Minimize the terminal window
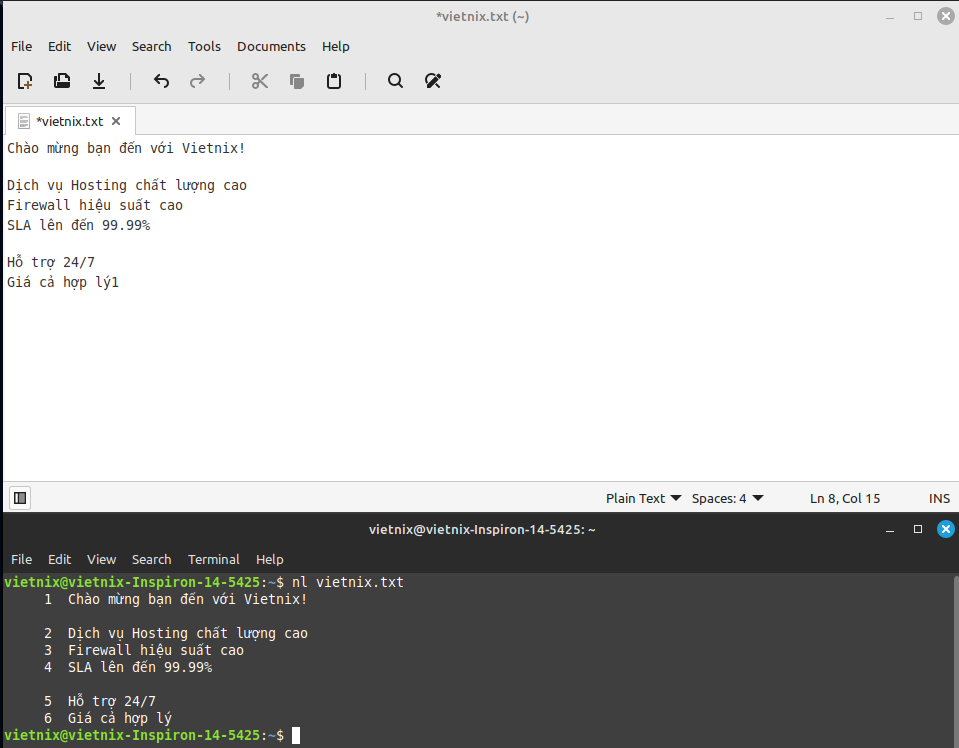This screenshot has width=959, height=748. coord(890,530)
